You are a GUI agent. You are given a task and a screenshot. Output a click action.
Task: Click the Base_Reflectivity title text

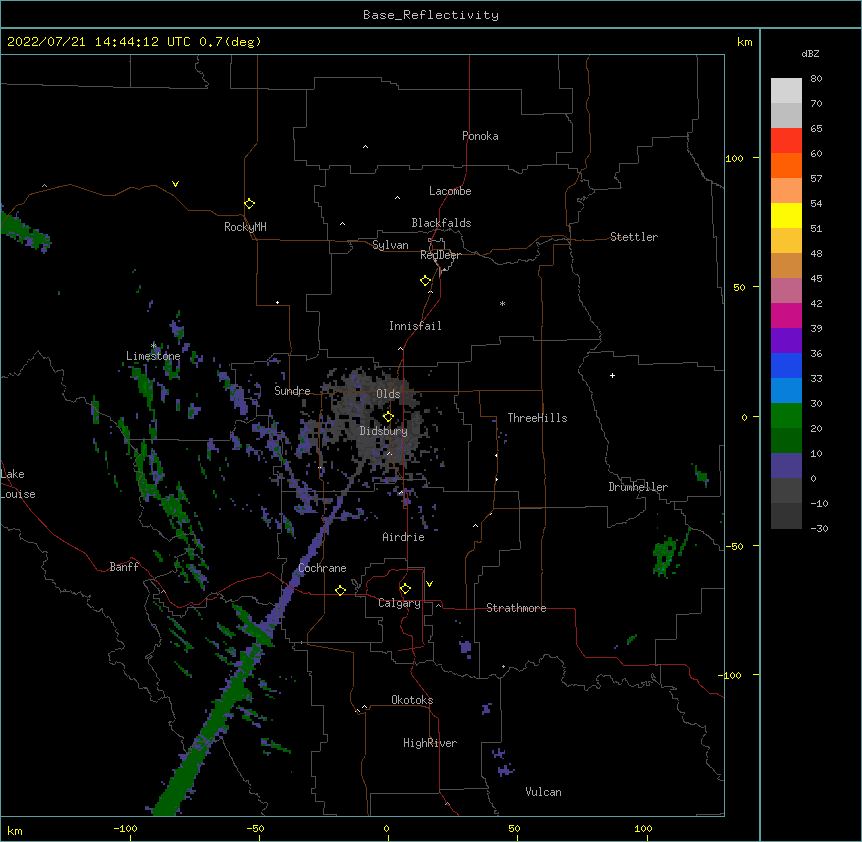point(431,15)
